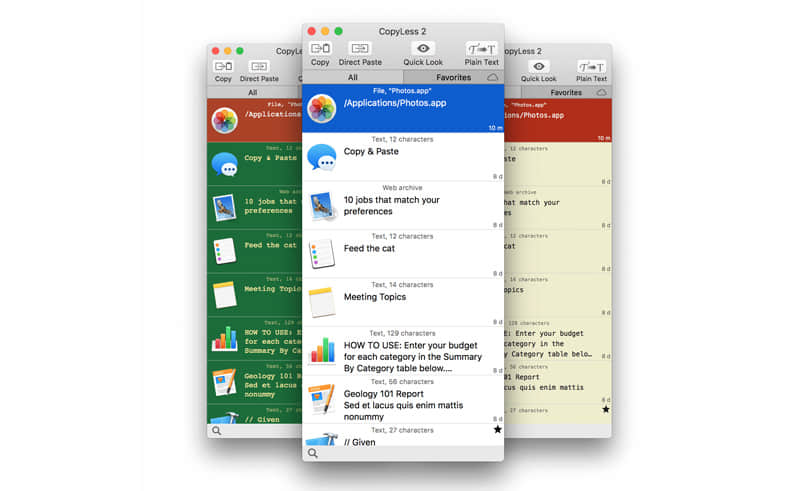Click Direct Paste in the left green window

coord(259,71)
